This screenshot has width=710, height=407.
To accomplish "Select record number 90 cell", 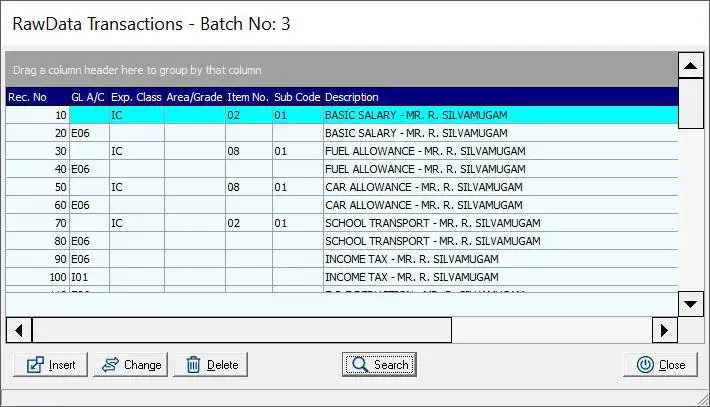I will (x=38, y=259).
